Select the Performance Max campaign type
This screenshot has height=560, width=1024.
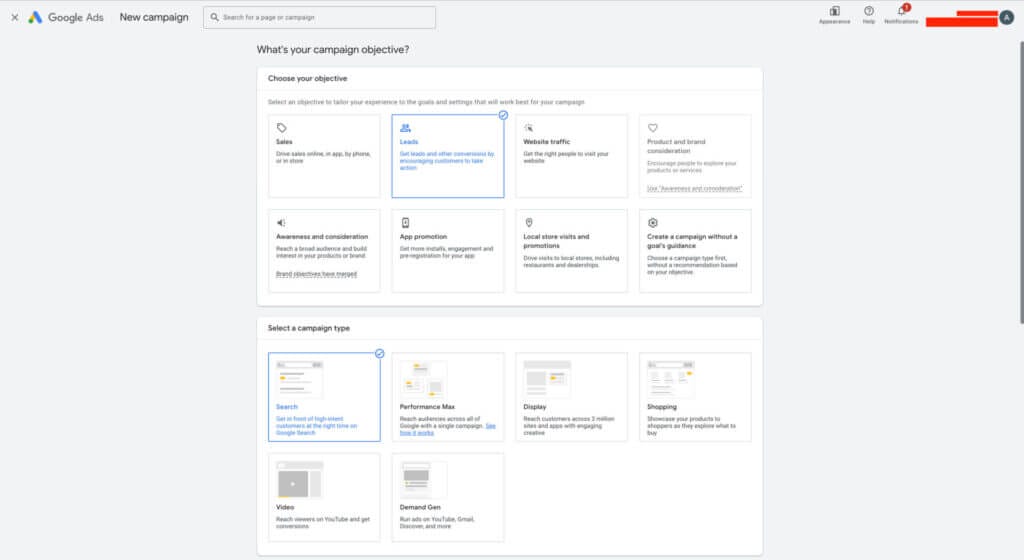(448, 397)
